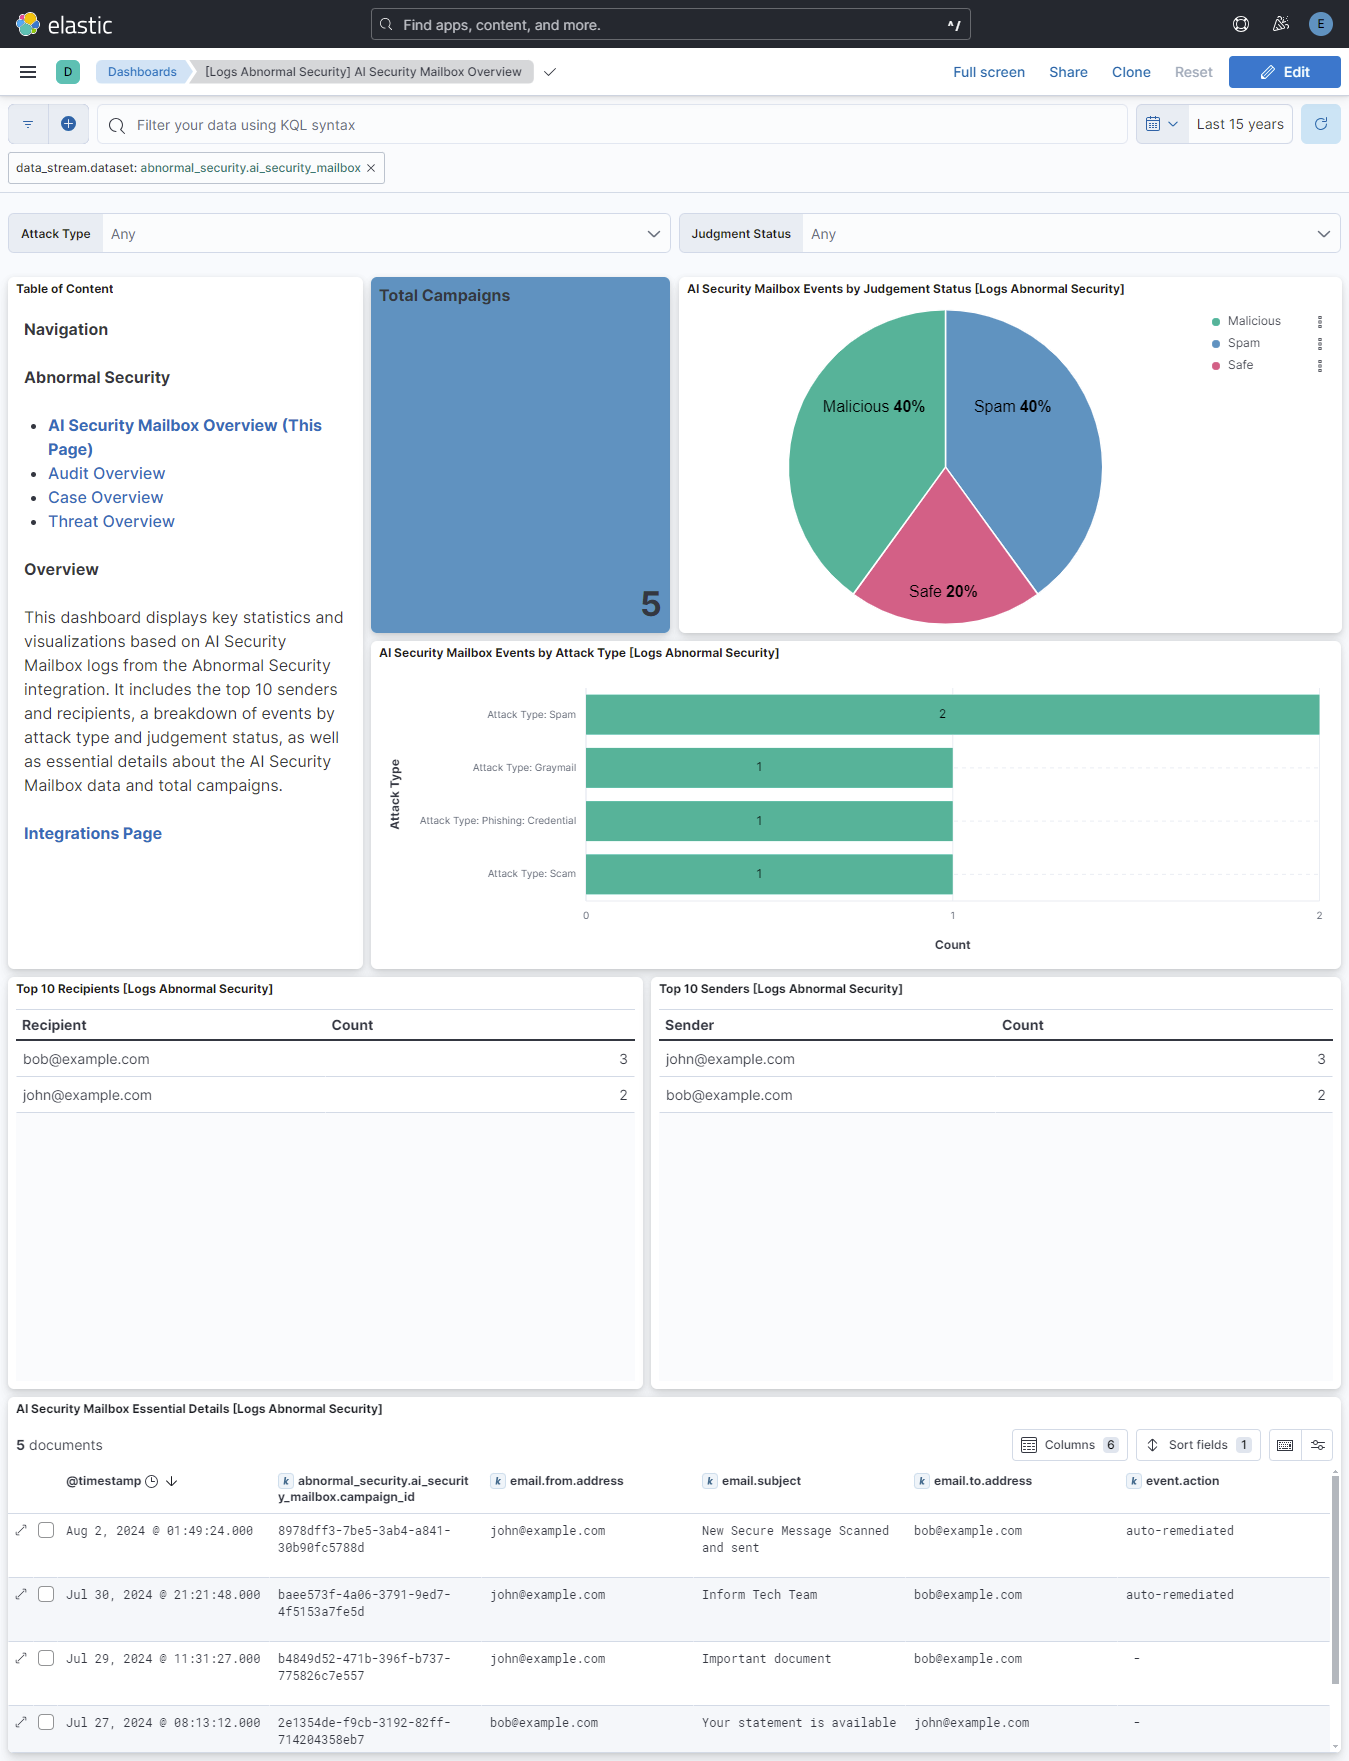The image size is (1349, 1761).
Task: Open keyboard shortcuts icon in details table
Action: pyautogui.click(x=1285, y=1445)
